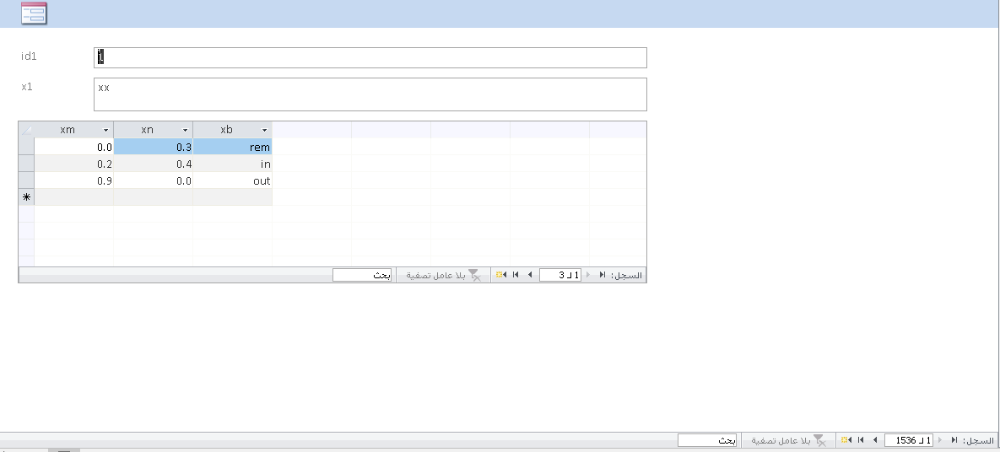
Task: Go to next record in subform navigator
Action: point(529,275)
